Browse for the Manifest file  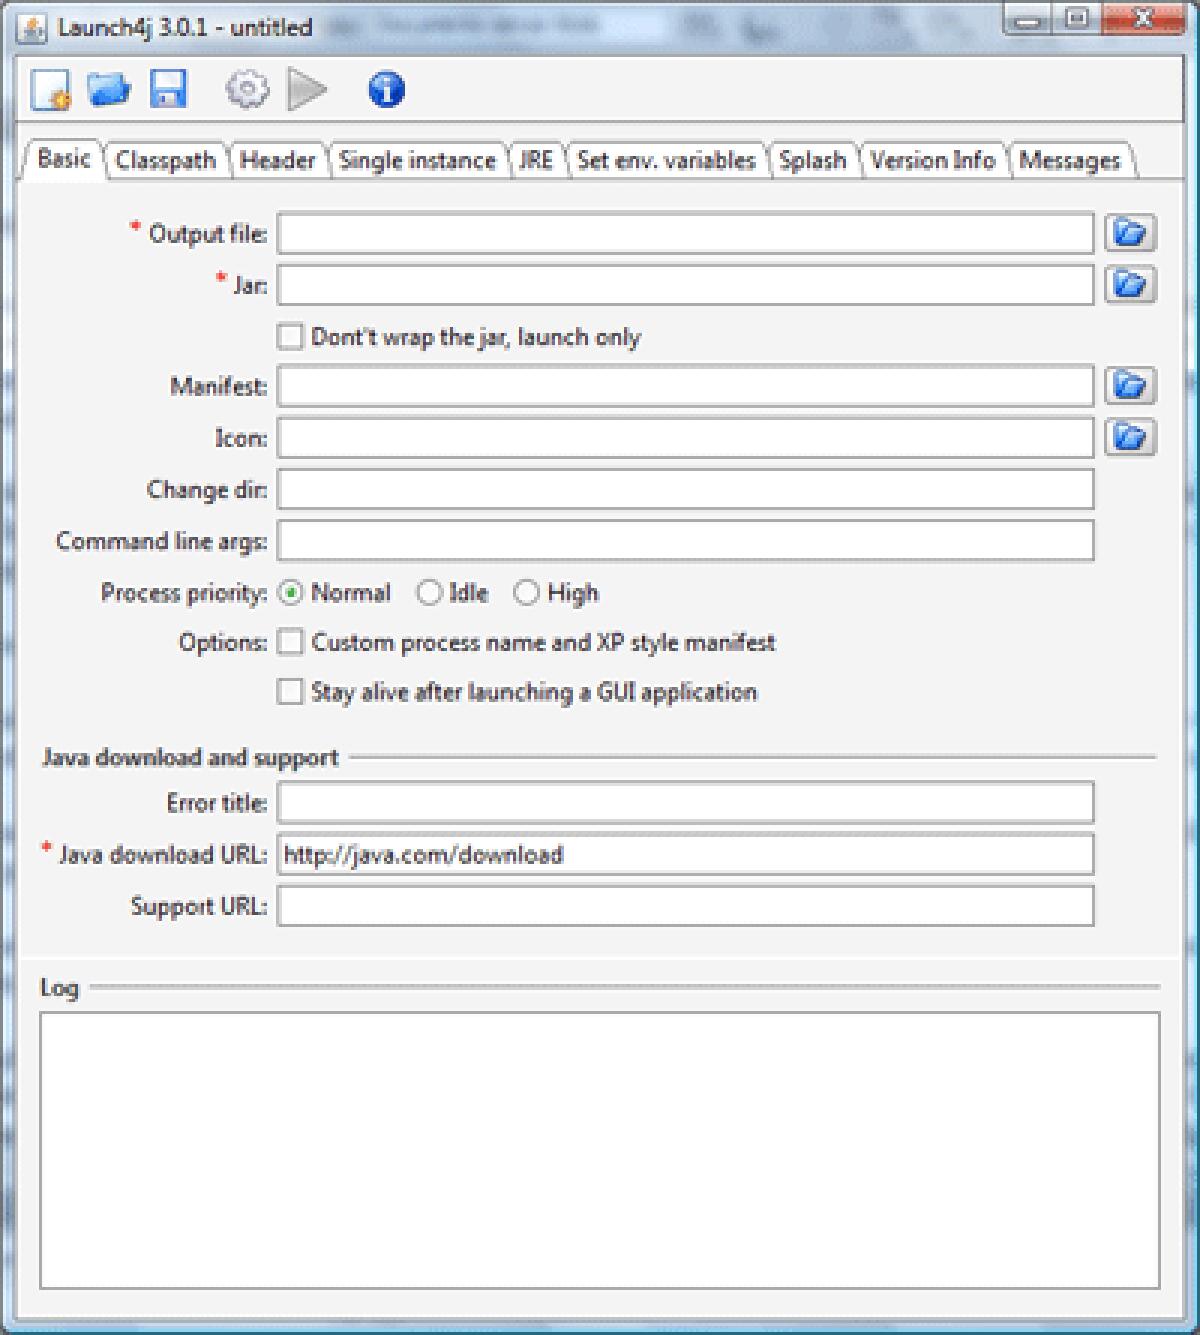(x=1130, y=385)
